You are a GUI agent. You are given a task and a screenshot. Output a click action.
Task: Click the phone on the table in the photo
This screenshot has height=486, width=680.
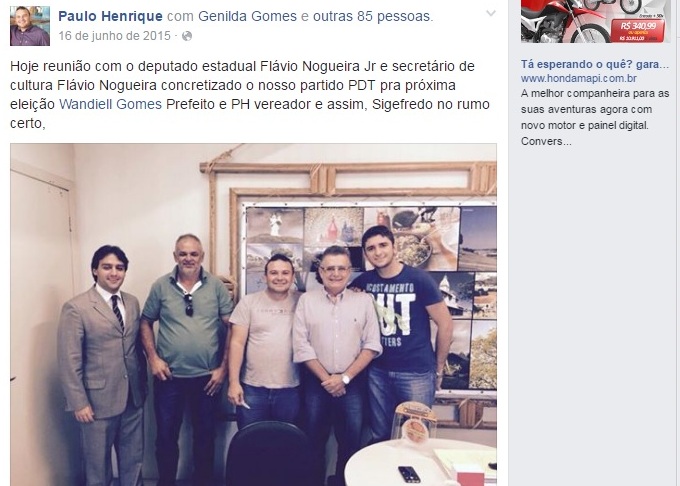click(409, 474)
